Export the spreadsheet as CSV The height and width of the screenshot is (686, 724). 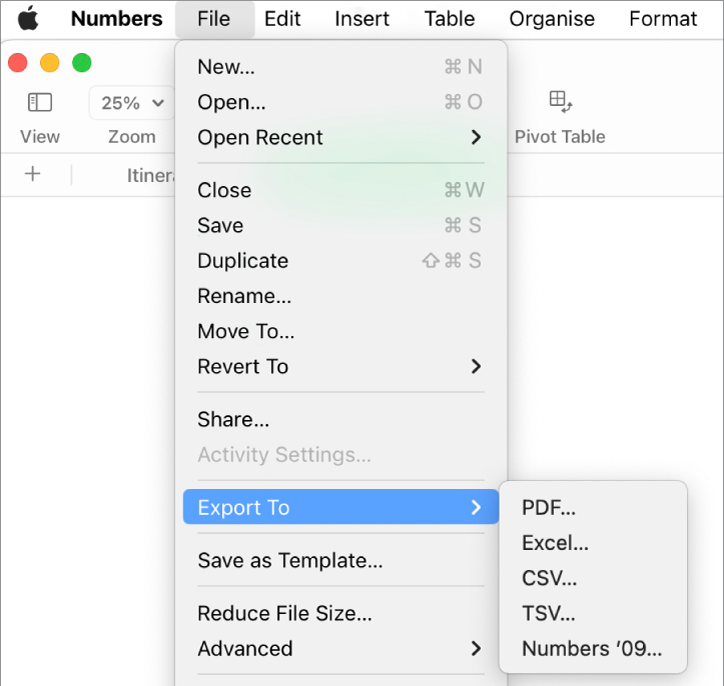click(550, 578)
